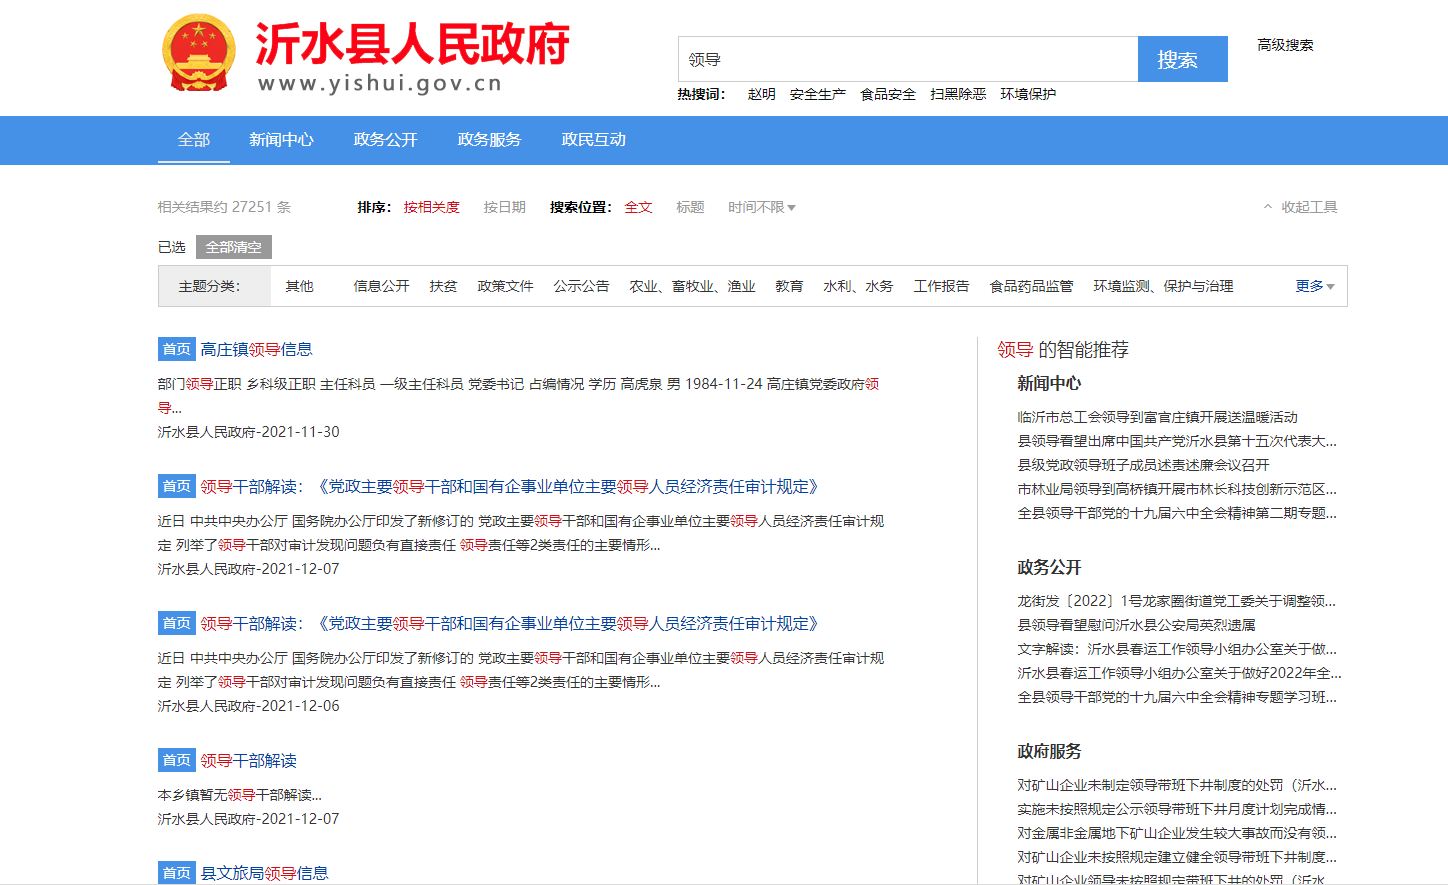1448x885 pixels.
Task: Click the blue 搜索 search button
Action: pos(1182,59)
